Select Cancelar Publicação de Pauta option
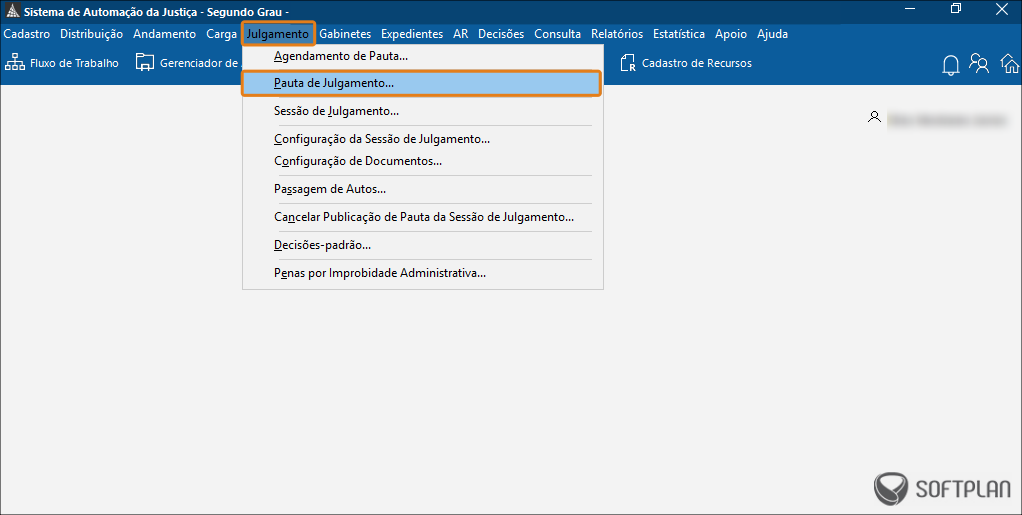 click(x=423, y=216)
